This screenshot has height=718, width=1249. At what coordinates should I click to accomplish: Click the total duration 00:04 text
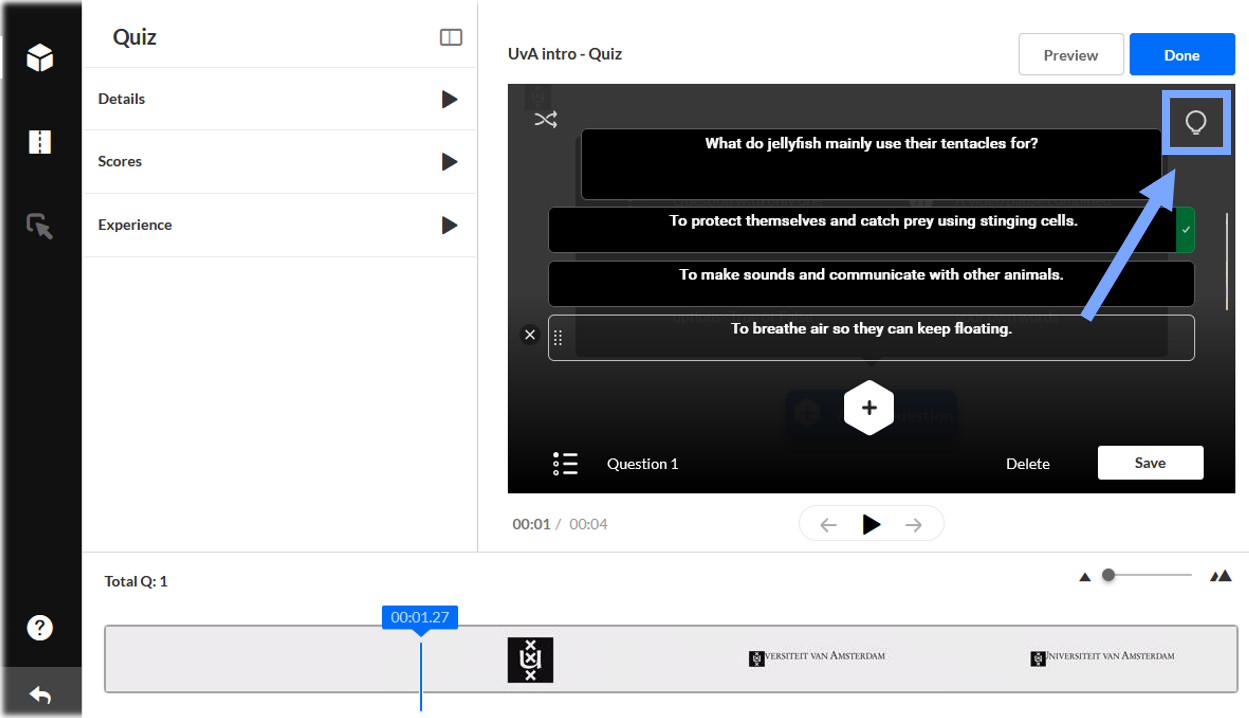589,524
